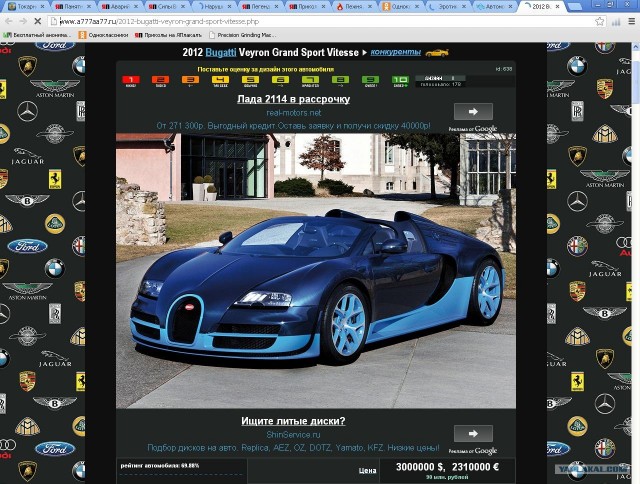The width and height of the screenshot is (640, 484).
Task: Click 'Реклама от Google' under the ShinService ad
Action: pyautogui.click(x=473, y=451)
